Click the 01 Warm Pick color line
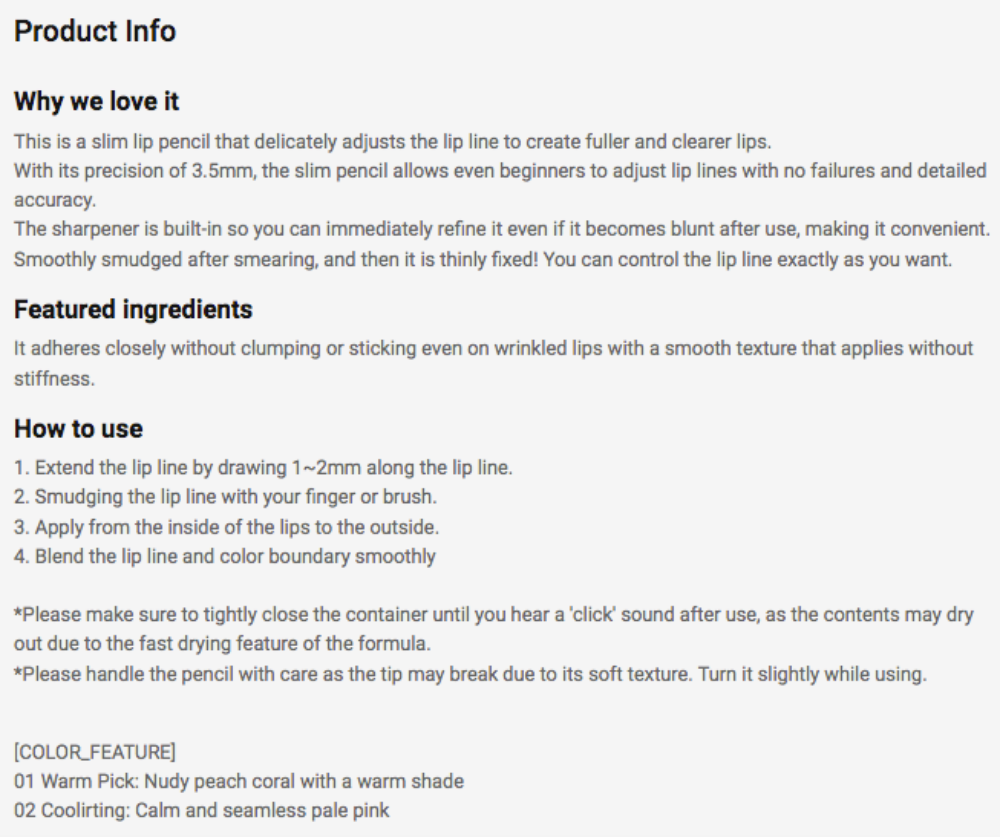 pos(239,781)
